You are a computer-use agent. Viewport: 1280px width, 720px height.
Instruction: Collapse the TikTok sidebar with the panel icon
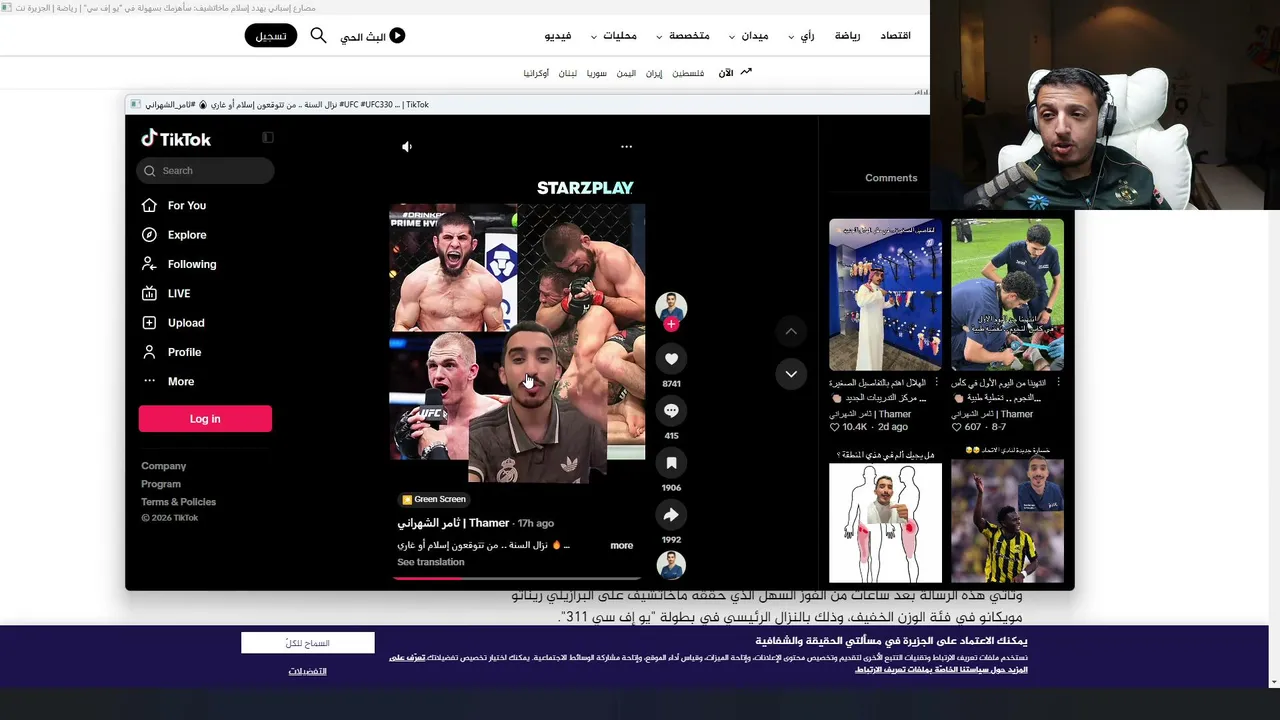coord(267,138)
